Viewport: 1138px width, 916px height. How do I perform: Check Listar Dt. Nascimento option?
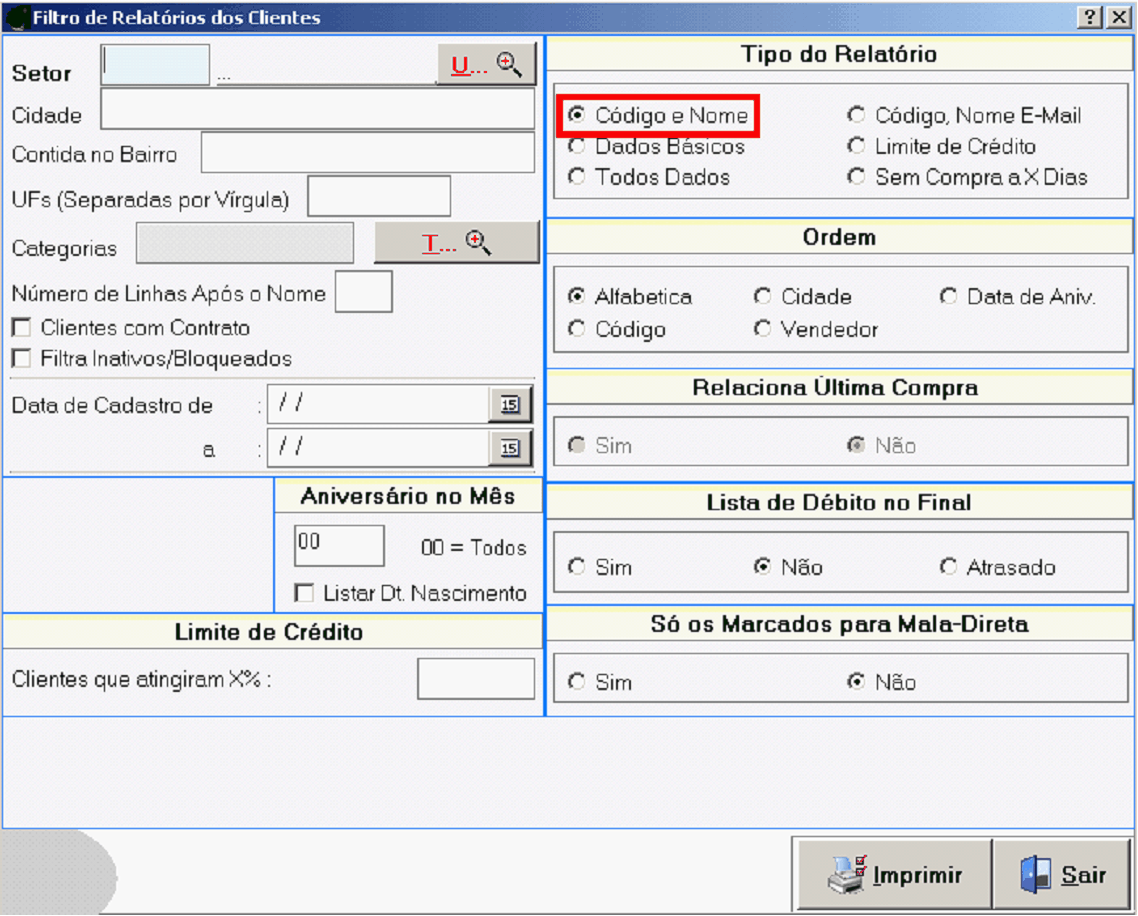[304, 594]
